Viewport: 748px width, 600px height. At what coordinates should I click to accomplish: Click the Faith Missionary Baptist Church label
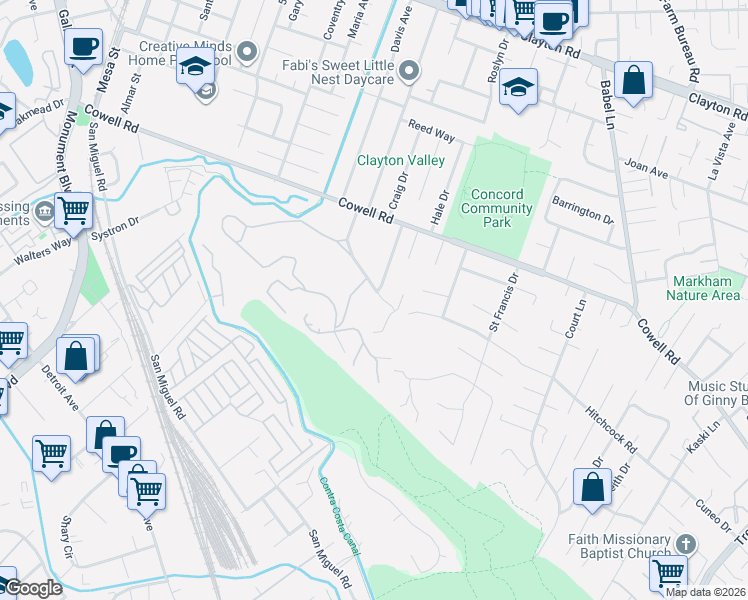pyautogui.click(x=619, y=546)
